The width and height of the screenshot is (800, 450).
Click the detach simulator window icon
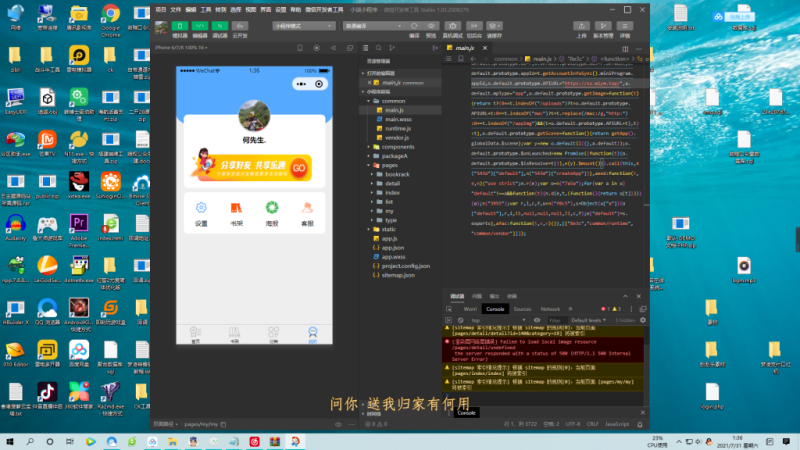point(349,48)
